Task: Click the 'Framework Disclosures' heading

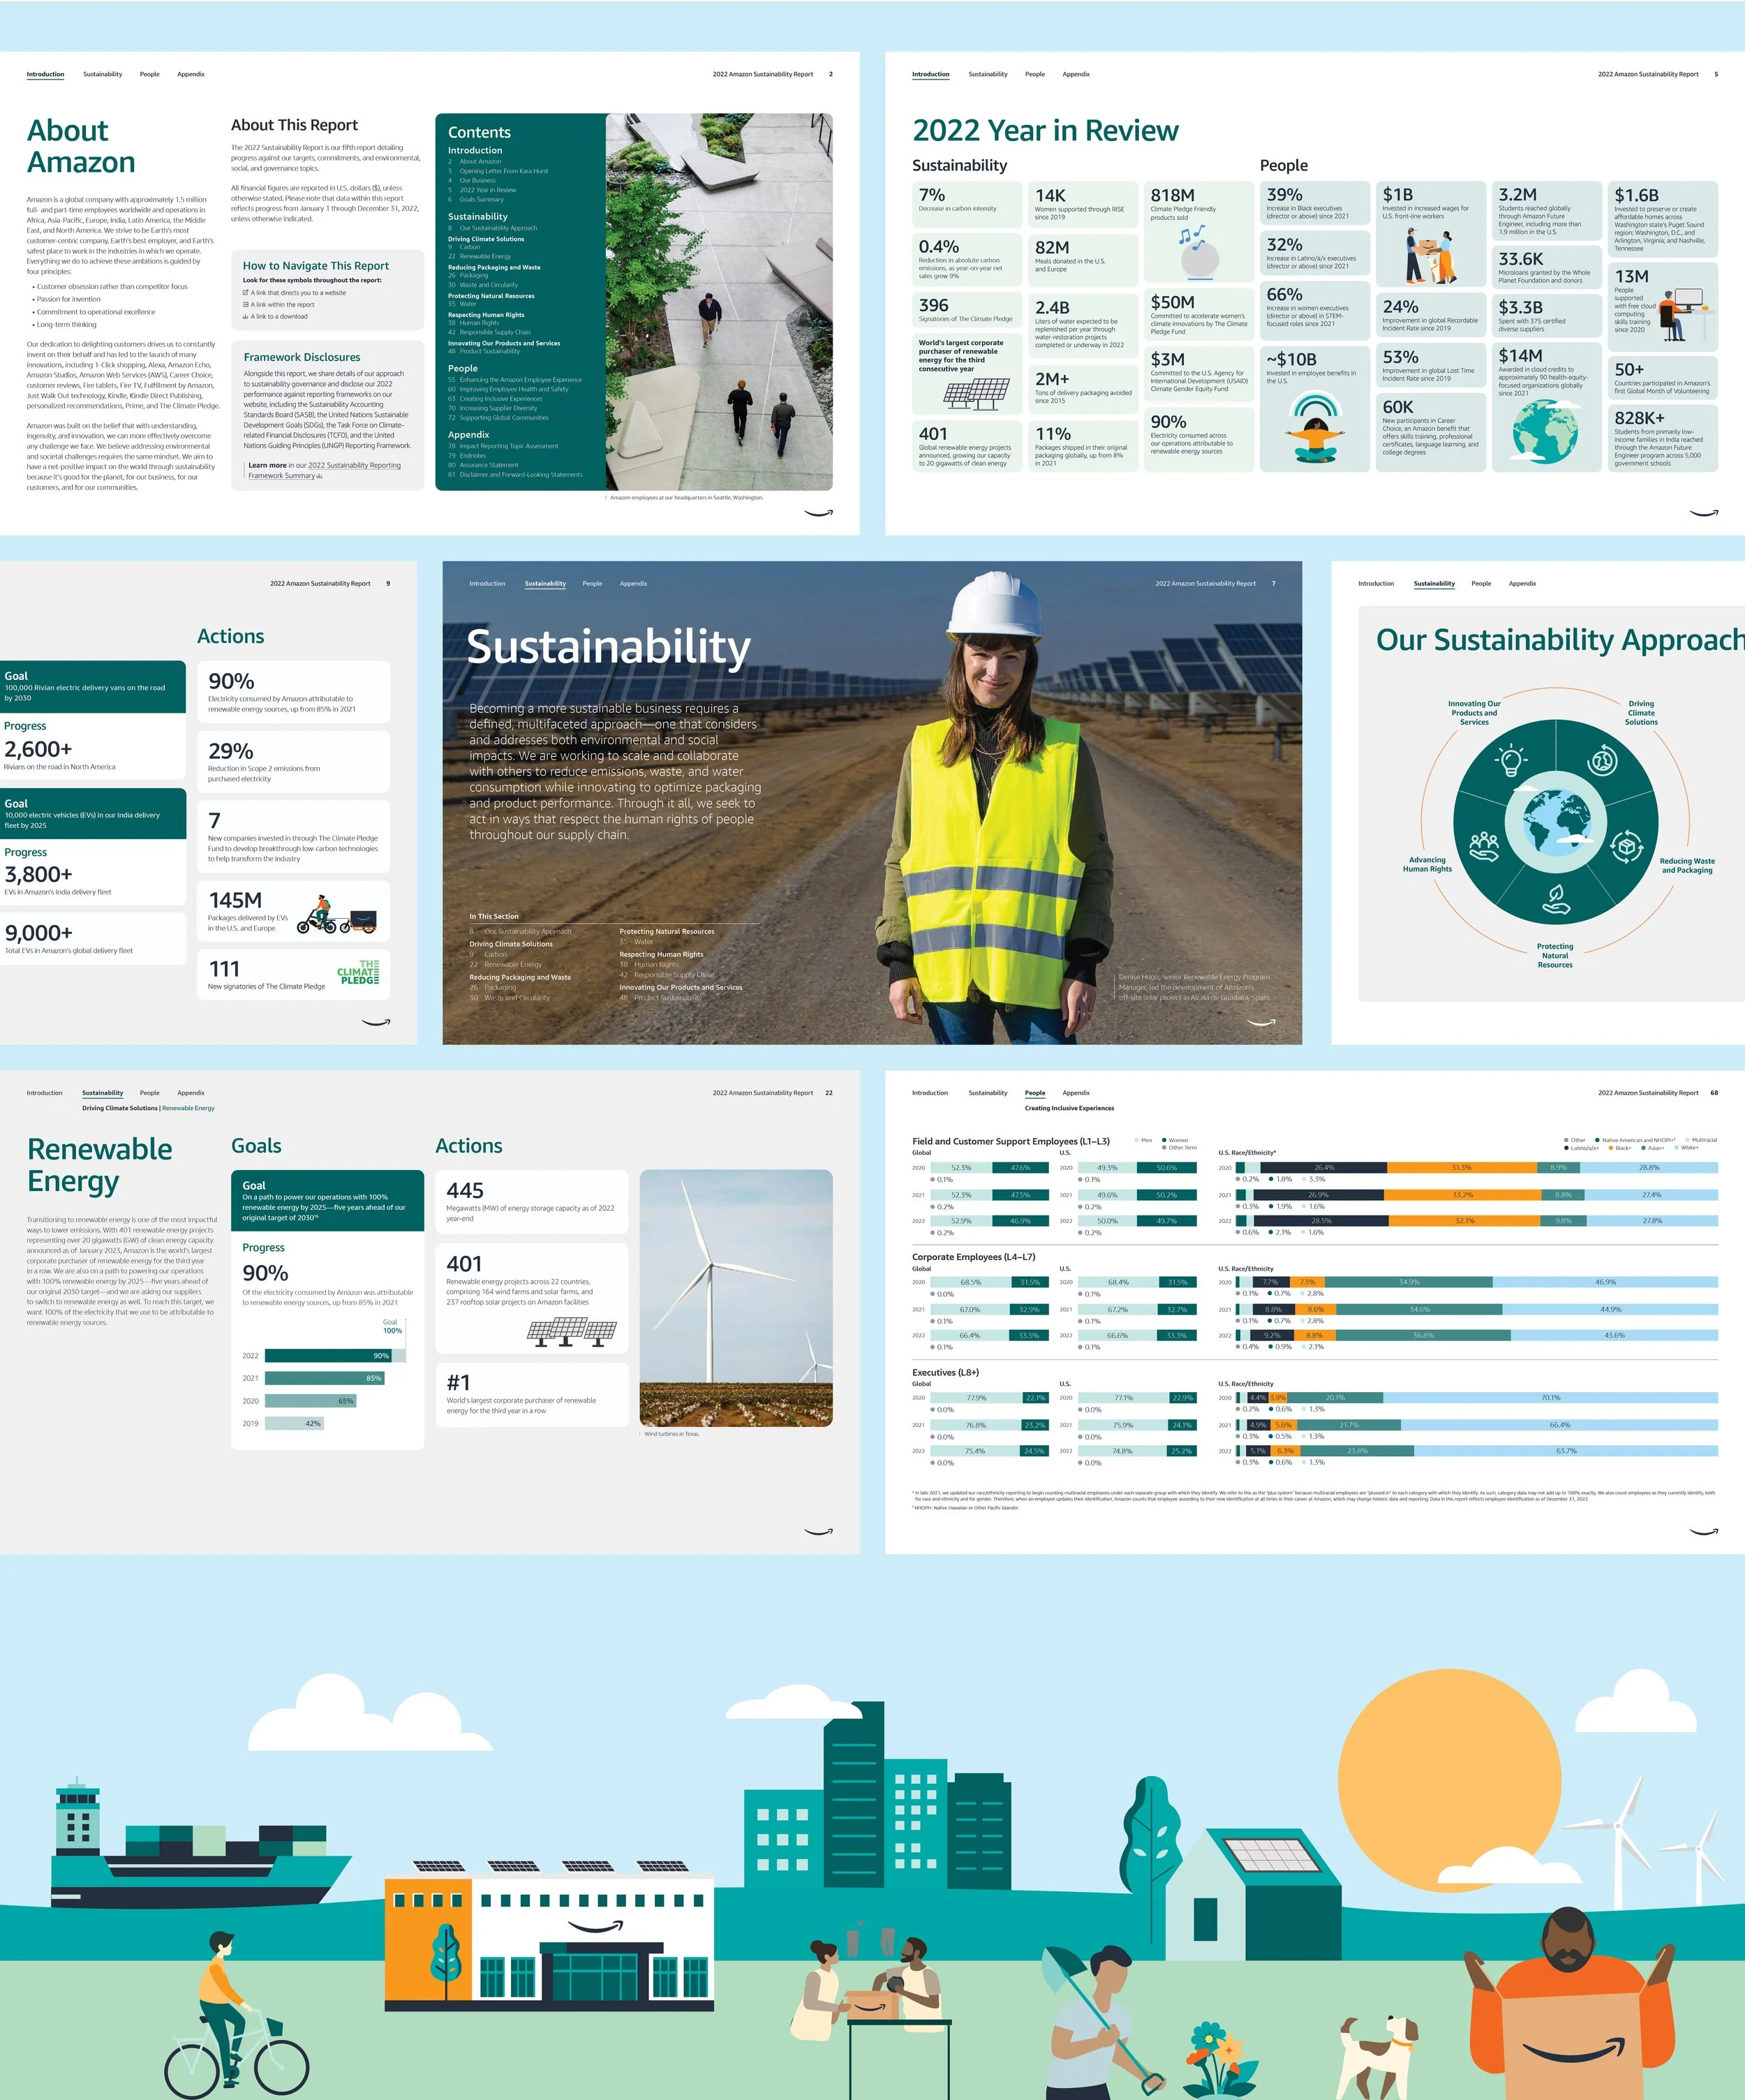Action: tap(302, 357)
